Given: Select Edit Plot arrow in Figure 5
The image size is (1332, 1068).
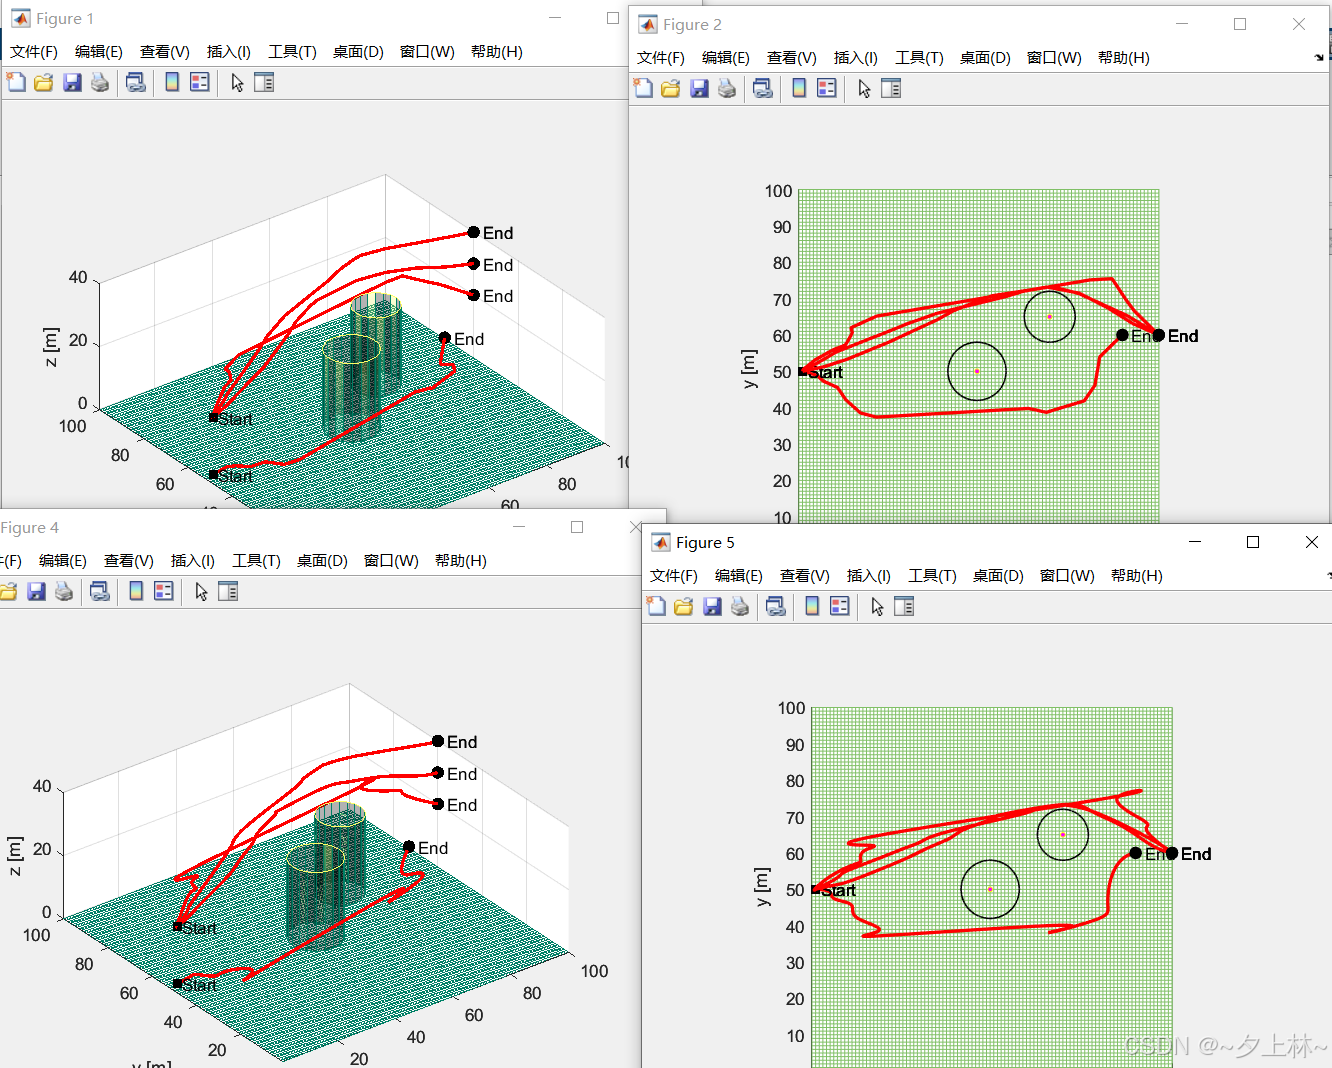Looking at the screenshot, I should pyautogui.click(x=877, y=606).
